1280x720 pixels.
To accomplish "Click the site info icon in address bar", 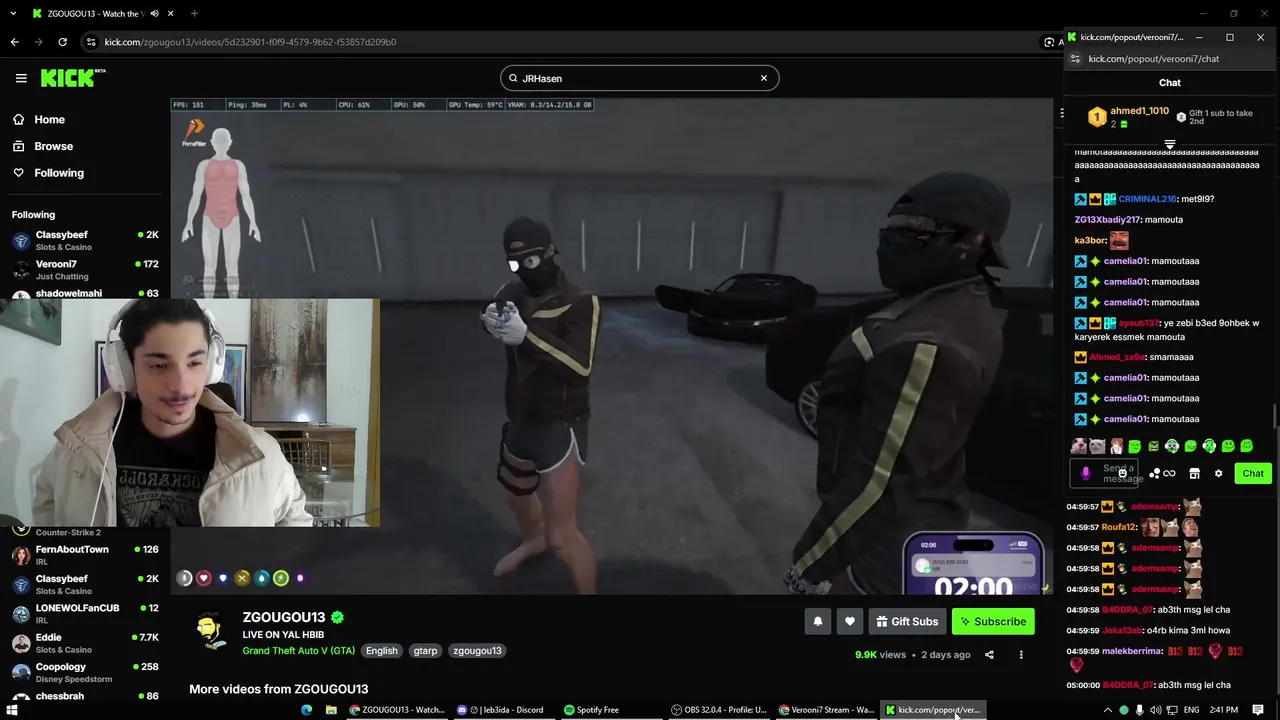I will 91,42.
